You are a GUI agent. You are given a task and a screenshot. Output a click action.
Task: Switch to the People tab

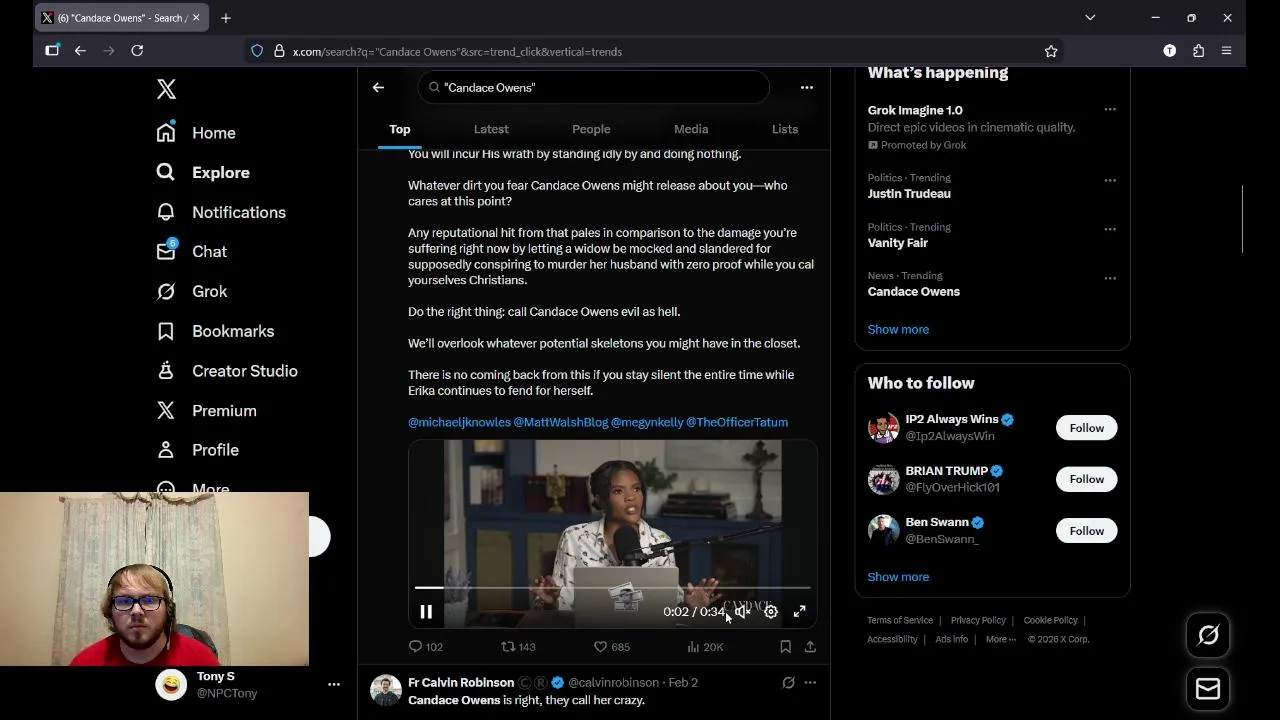[591, 129]
